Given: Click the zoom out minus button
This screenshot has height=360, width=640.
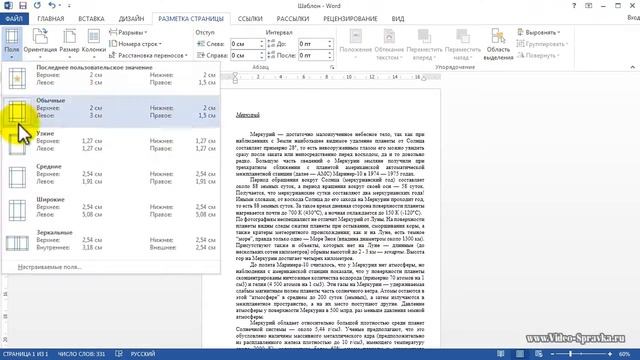Looking at the screenshot, I should point(552,354).
